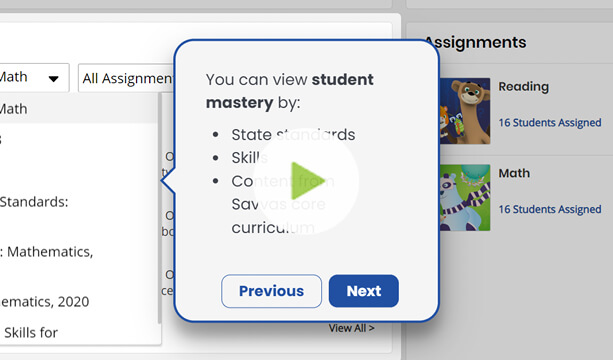Open 16 Students Assigned link under Math
613x360 pixels.
550,210
